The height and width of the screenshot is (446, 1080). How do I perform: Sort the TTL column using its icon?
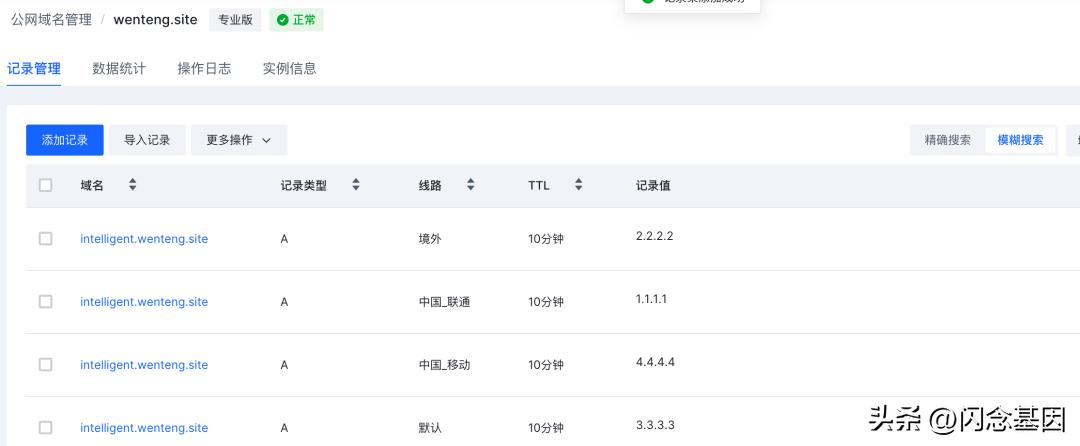pyautogui.click(x=578, y=185)
